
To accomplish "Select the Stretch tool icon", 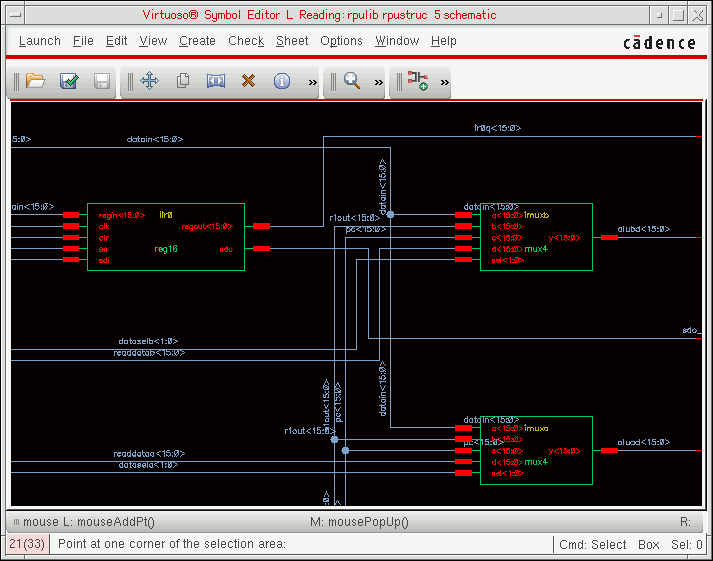I will click(x=216, y=81).
